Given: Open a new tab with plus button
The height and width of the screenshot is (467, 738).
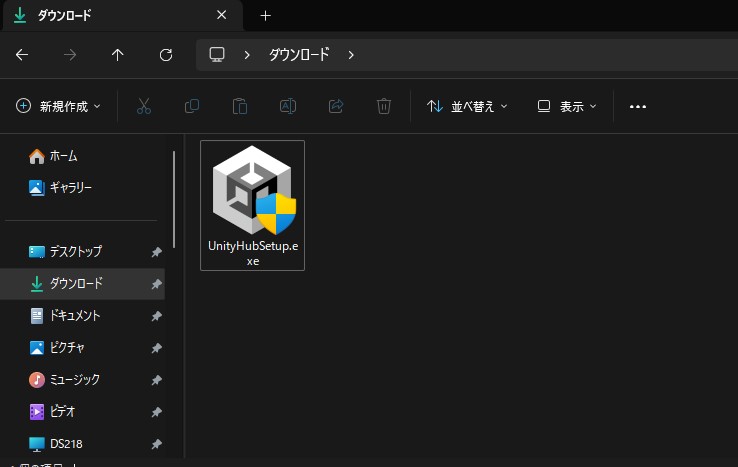Looking at the screenshot, I should [265, 16].
